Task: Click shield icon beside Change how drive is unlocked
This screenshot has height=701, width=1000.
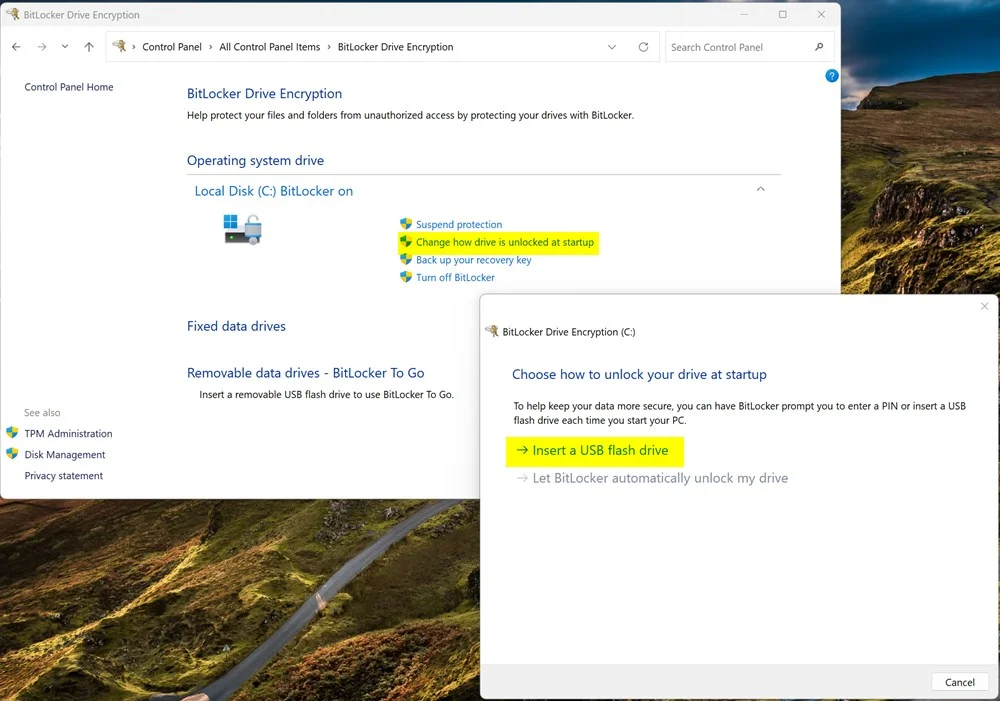Action: point(406,242)
